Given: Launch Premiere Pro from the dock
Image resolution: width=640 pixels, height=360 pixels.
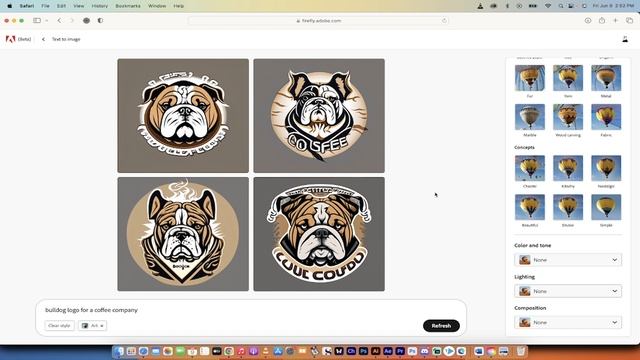Looking at the screenshot, I should (x=400, y=351).
